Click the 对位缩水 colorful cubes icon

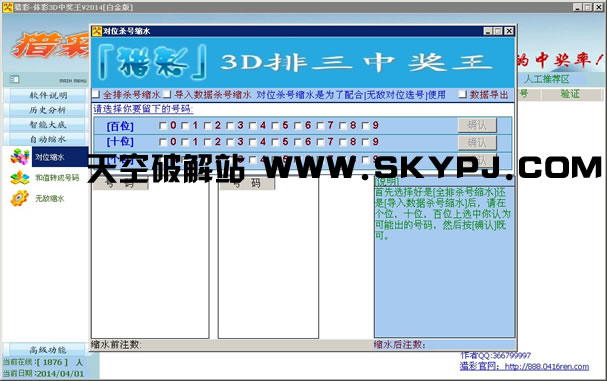19,157
